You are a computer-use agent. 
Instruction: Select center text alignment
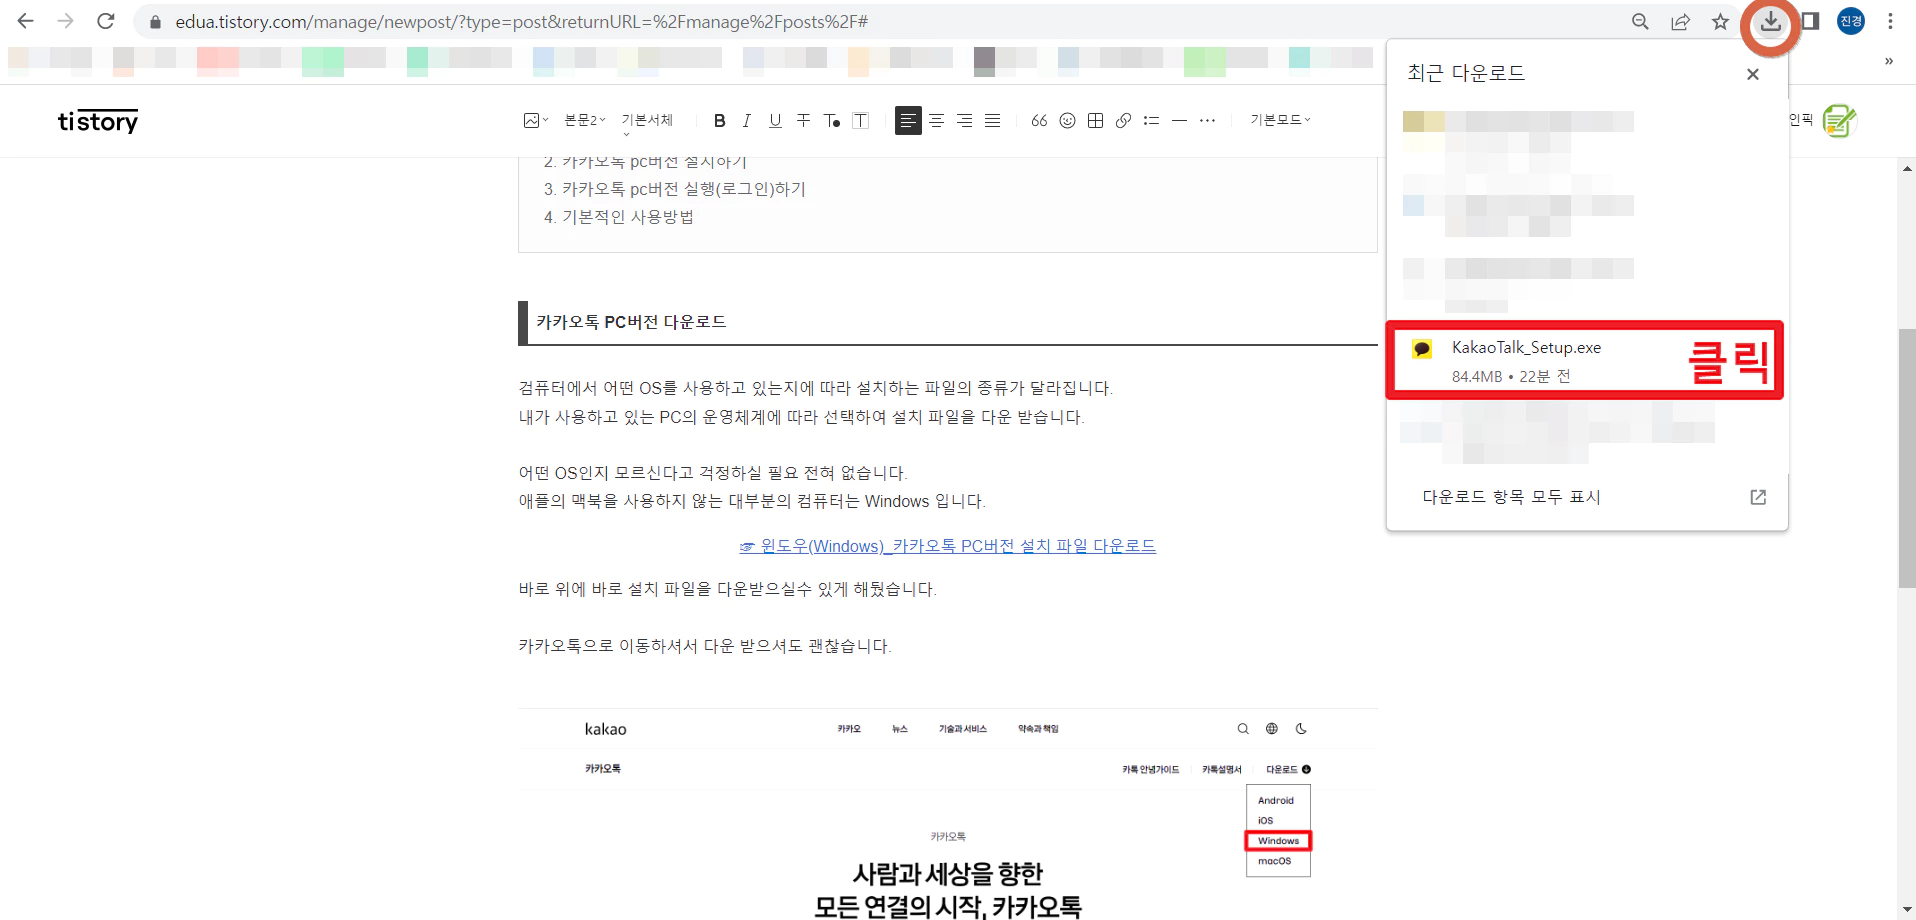(936, 120)
